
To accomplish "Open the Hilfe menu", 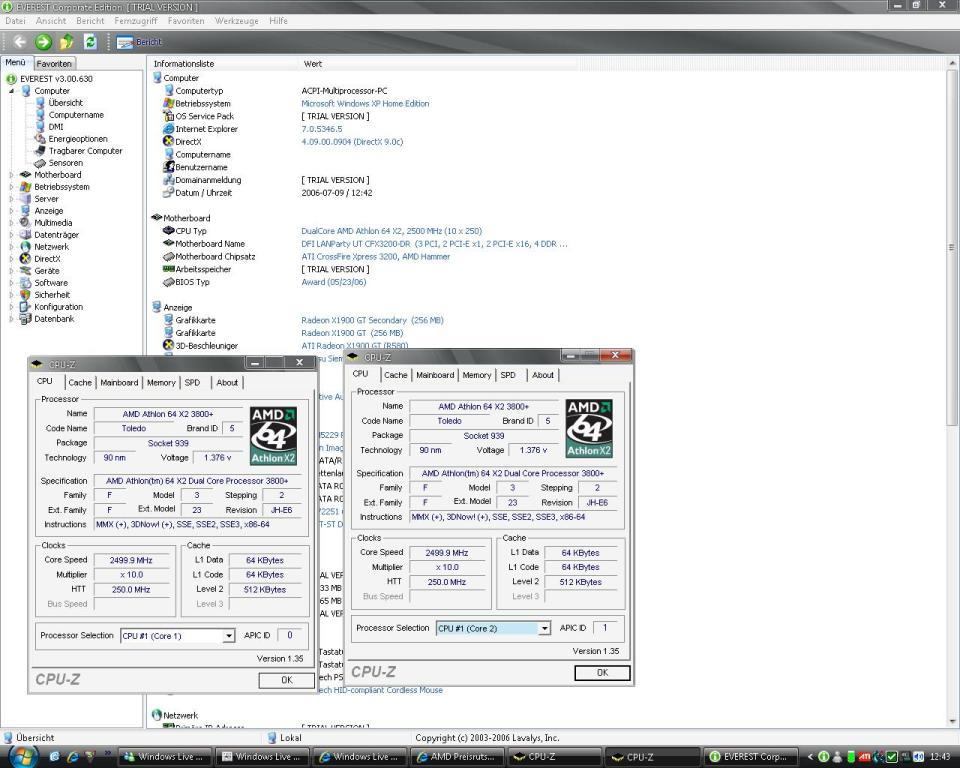I will [x=278, y=21].
